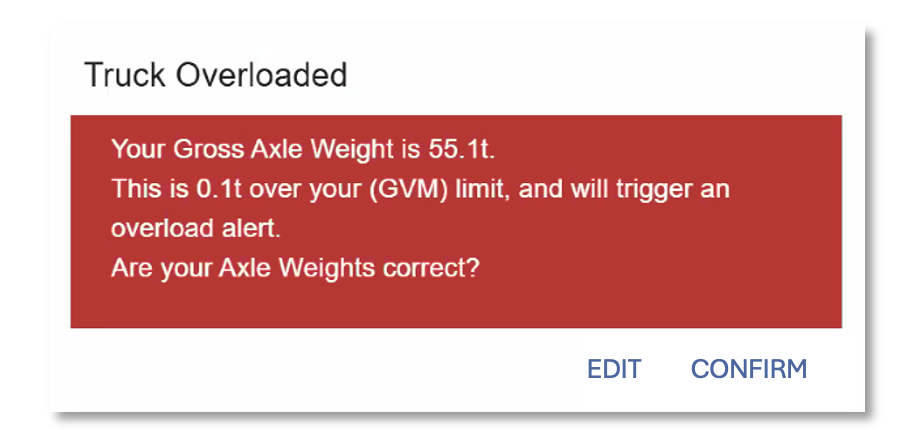Image resolution: width=922 pixels, height=430 pixels.
Task: Click the 'overload alert.' text line
Action: pyautogui.click(x=195, y=228)
